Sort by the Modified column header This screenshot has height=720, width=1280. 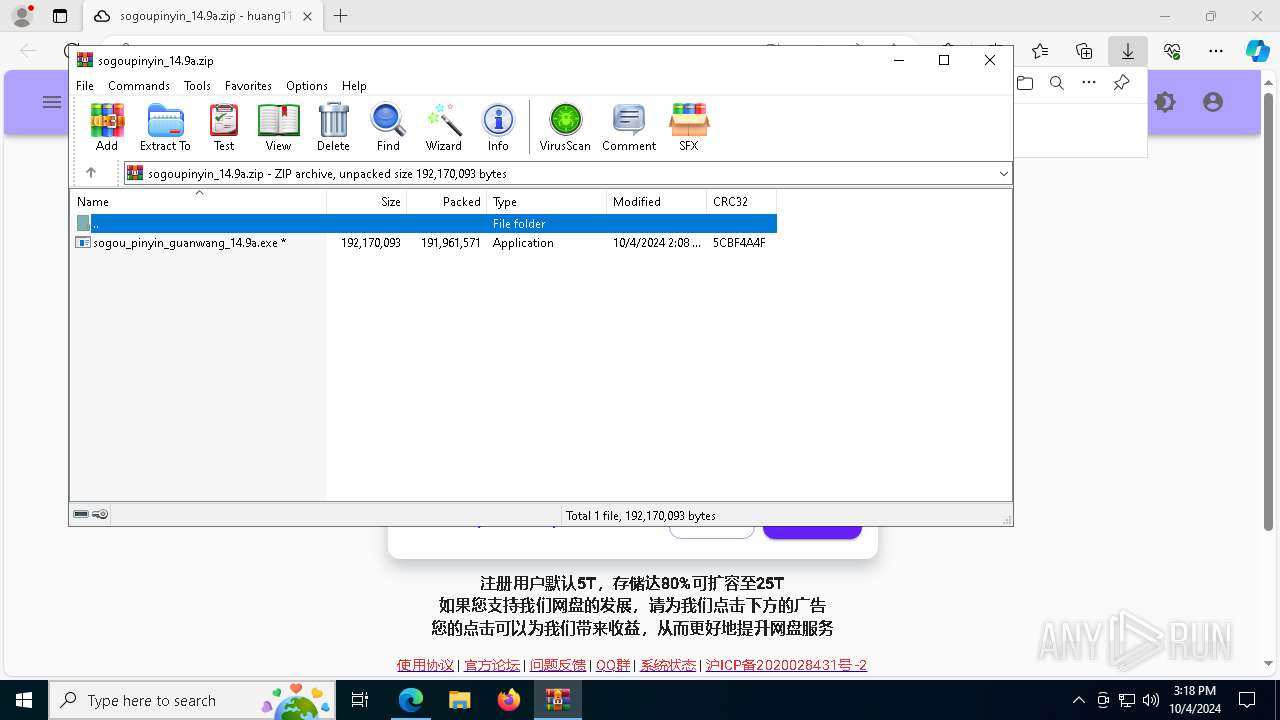tap(656, 201)
